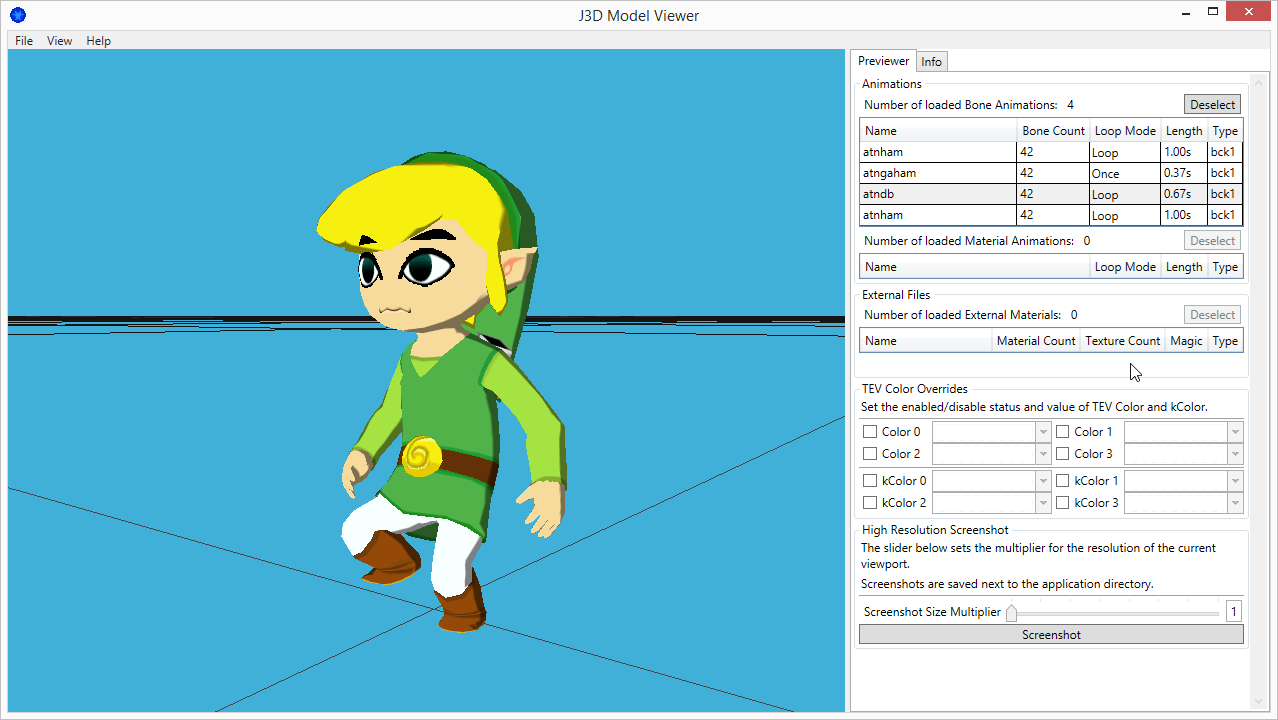
Task: Open the Color 1 value dropdown
Action: pyautogui.click(x=1236, y=431)
